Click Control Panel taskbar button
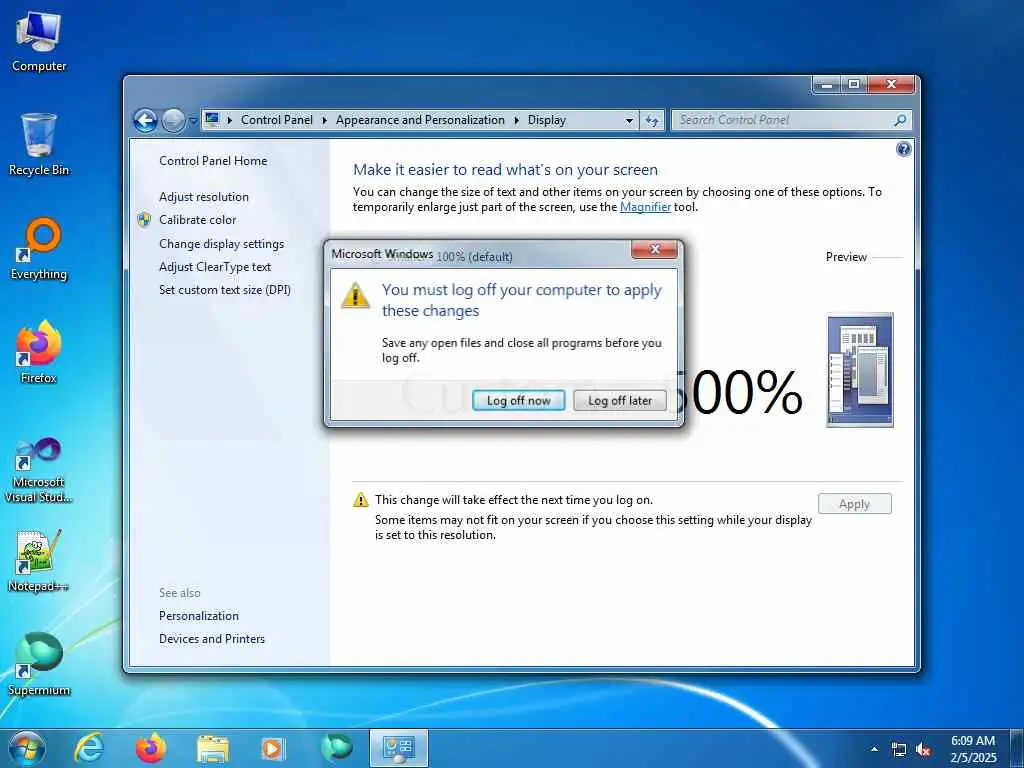 398,748
